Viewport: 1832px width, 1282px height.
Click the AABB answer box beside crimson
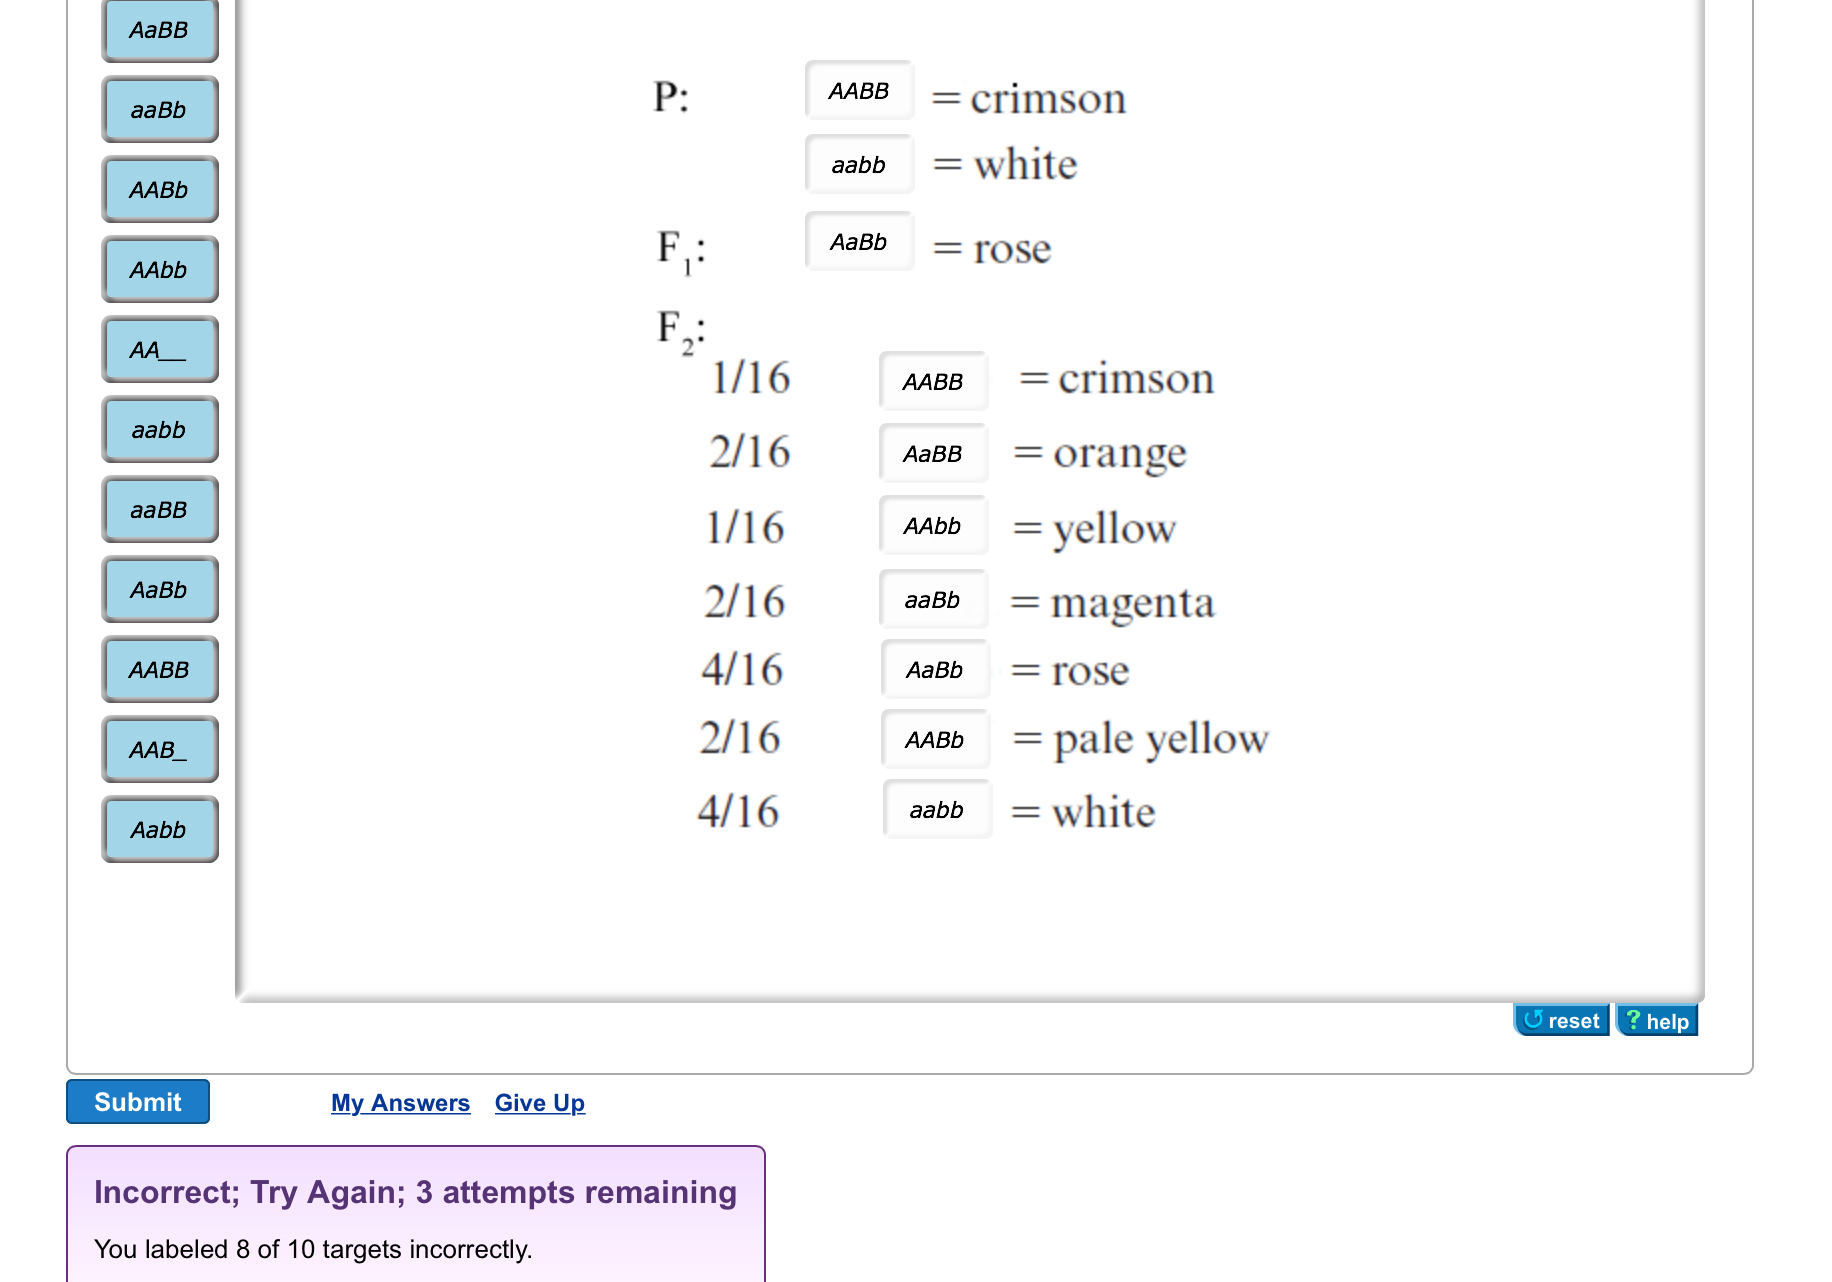coord(858,91)
